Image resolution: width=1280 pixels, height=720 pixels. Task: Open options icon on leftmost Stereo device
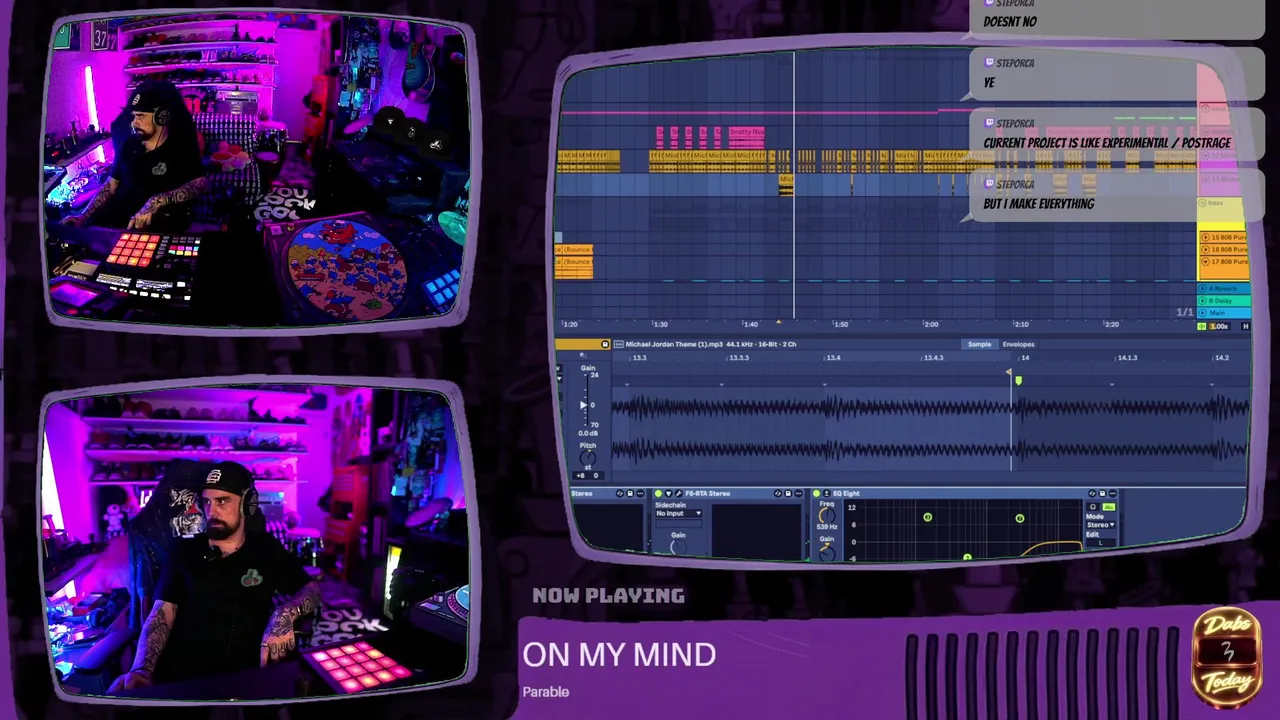click(640, 493)
